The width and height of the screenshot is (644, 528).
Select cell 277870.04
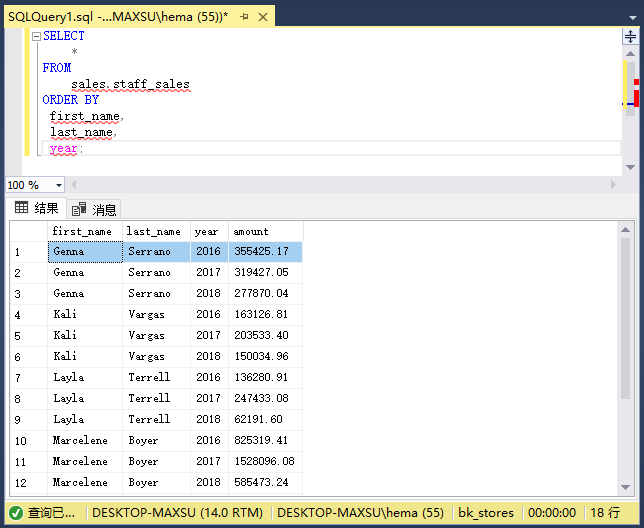coord(265,294)
